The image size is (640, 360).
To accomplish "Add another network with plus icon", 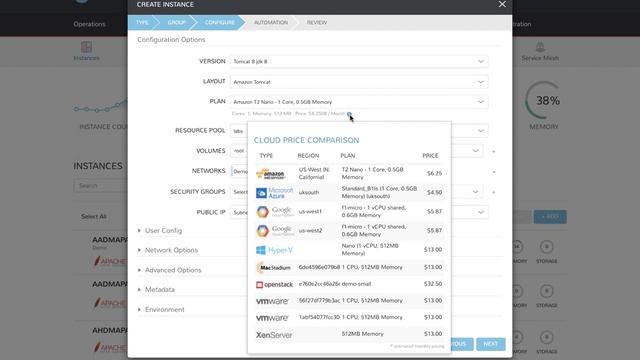I will pyautogui.click(x=493, y=172).
